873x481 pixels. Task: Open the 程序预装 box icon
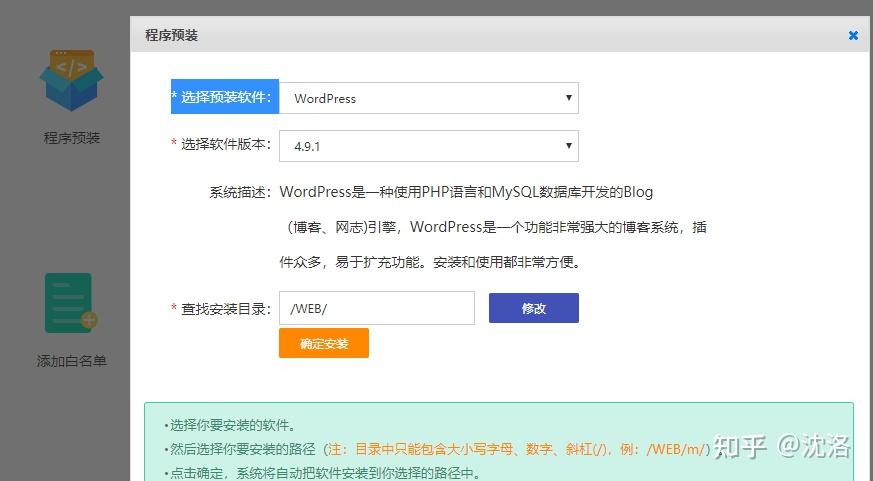pyautogui.click(x=71, y=80)
